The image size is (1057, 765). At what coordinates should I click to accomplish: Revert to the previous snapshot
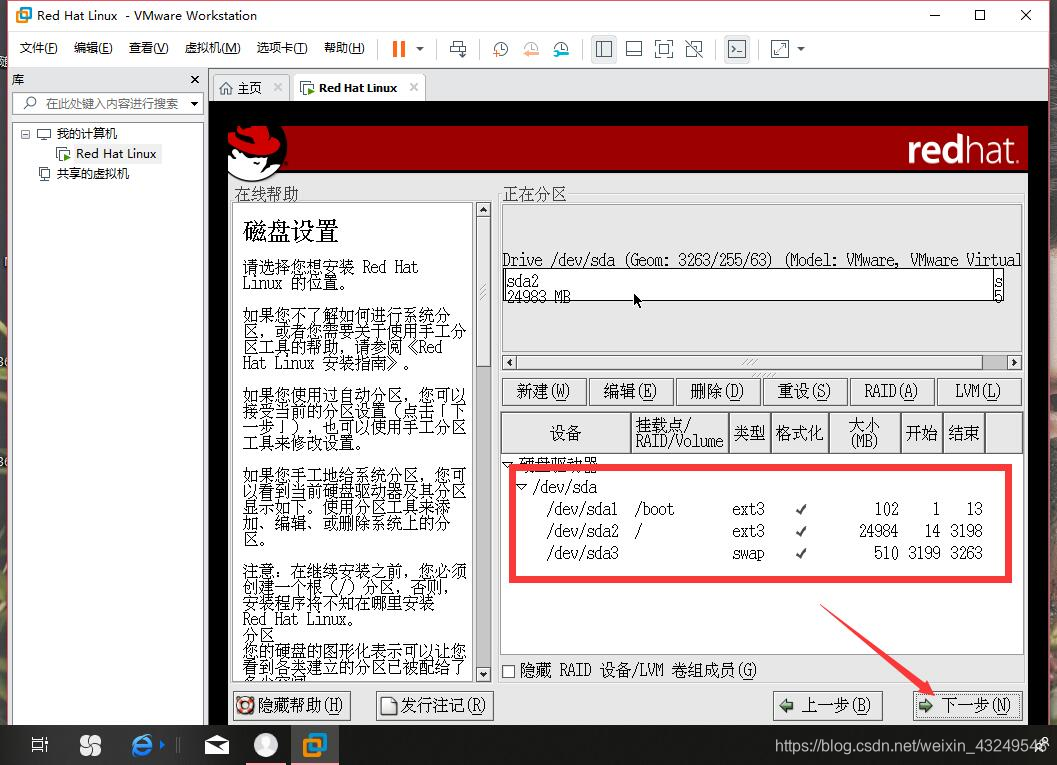click(x=531, y=49)
